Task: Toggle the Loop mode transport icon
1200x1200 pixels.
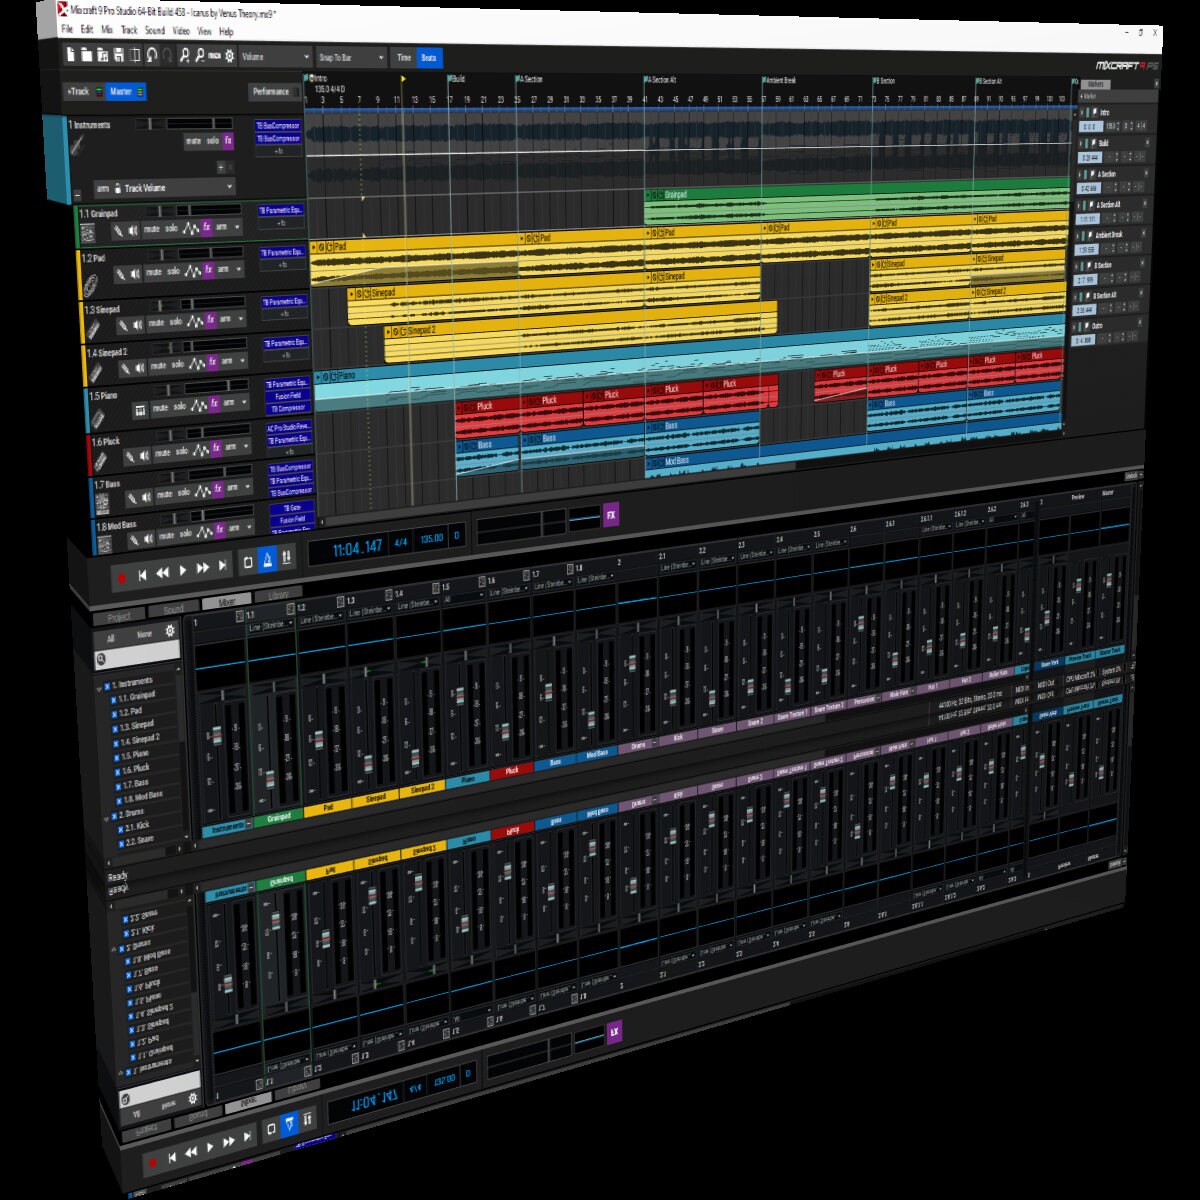Action: pos(248,563)
